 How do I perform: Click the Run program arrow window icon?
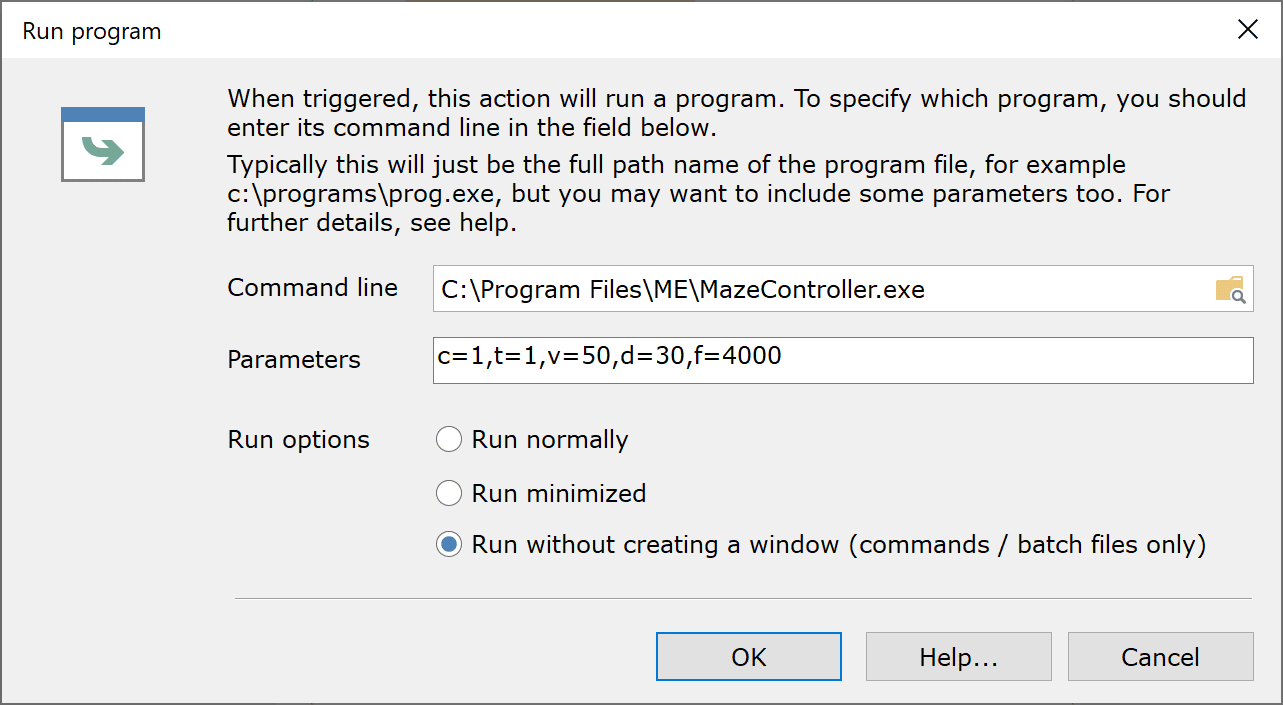coord(103,144)
